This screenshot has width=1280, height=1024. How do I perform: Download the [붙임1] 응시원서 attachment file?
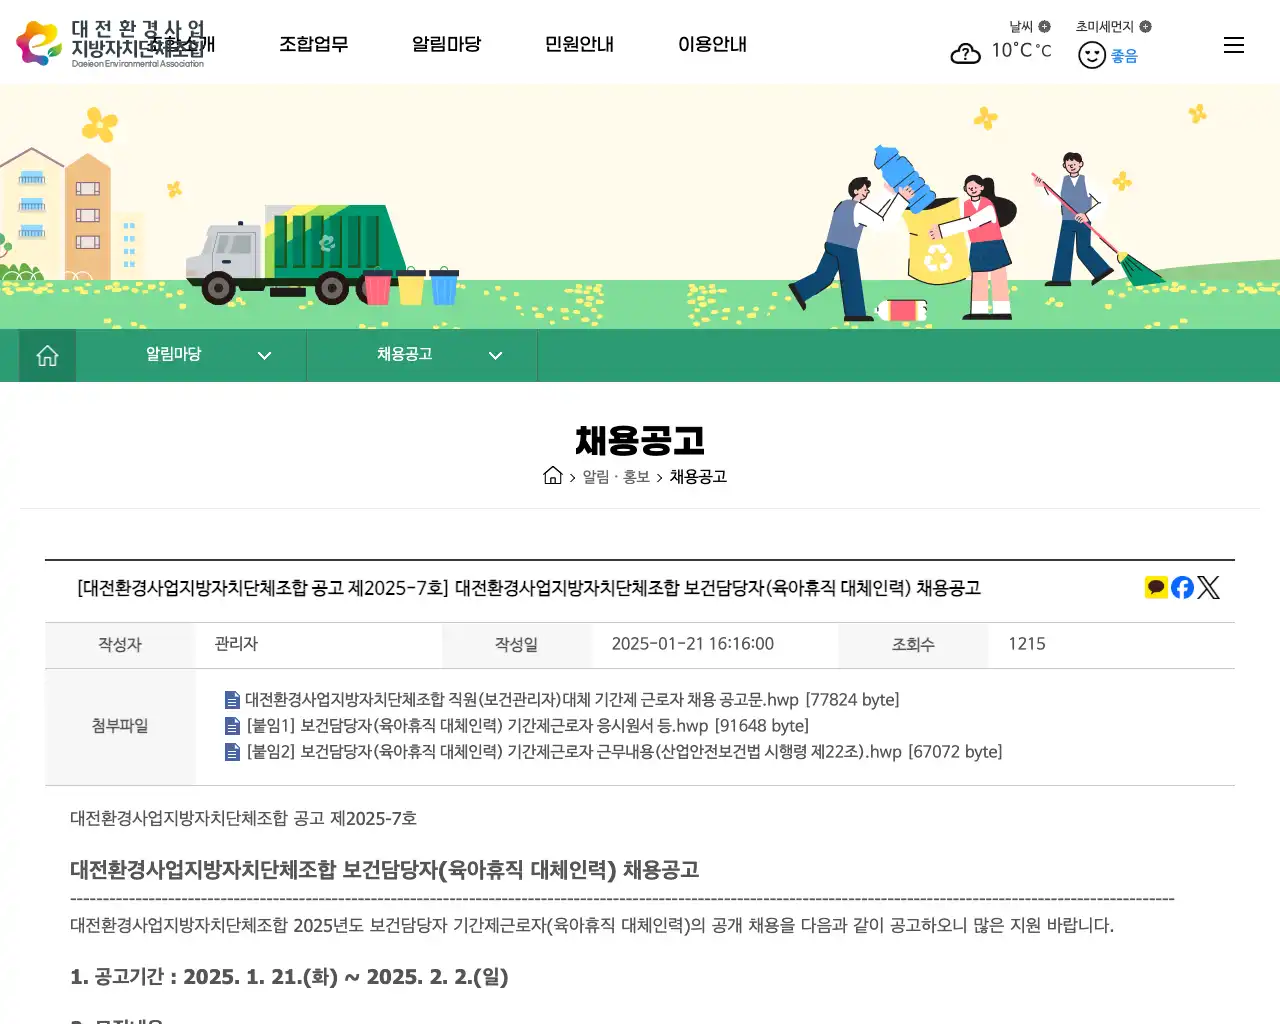click(527, 725)
